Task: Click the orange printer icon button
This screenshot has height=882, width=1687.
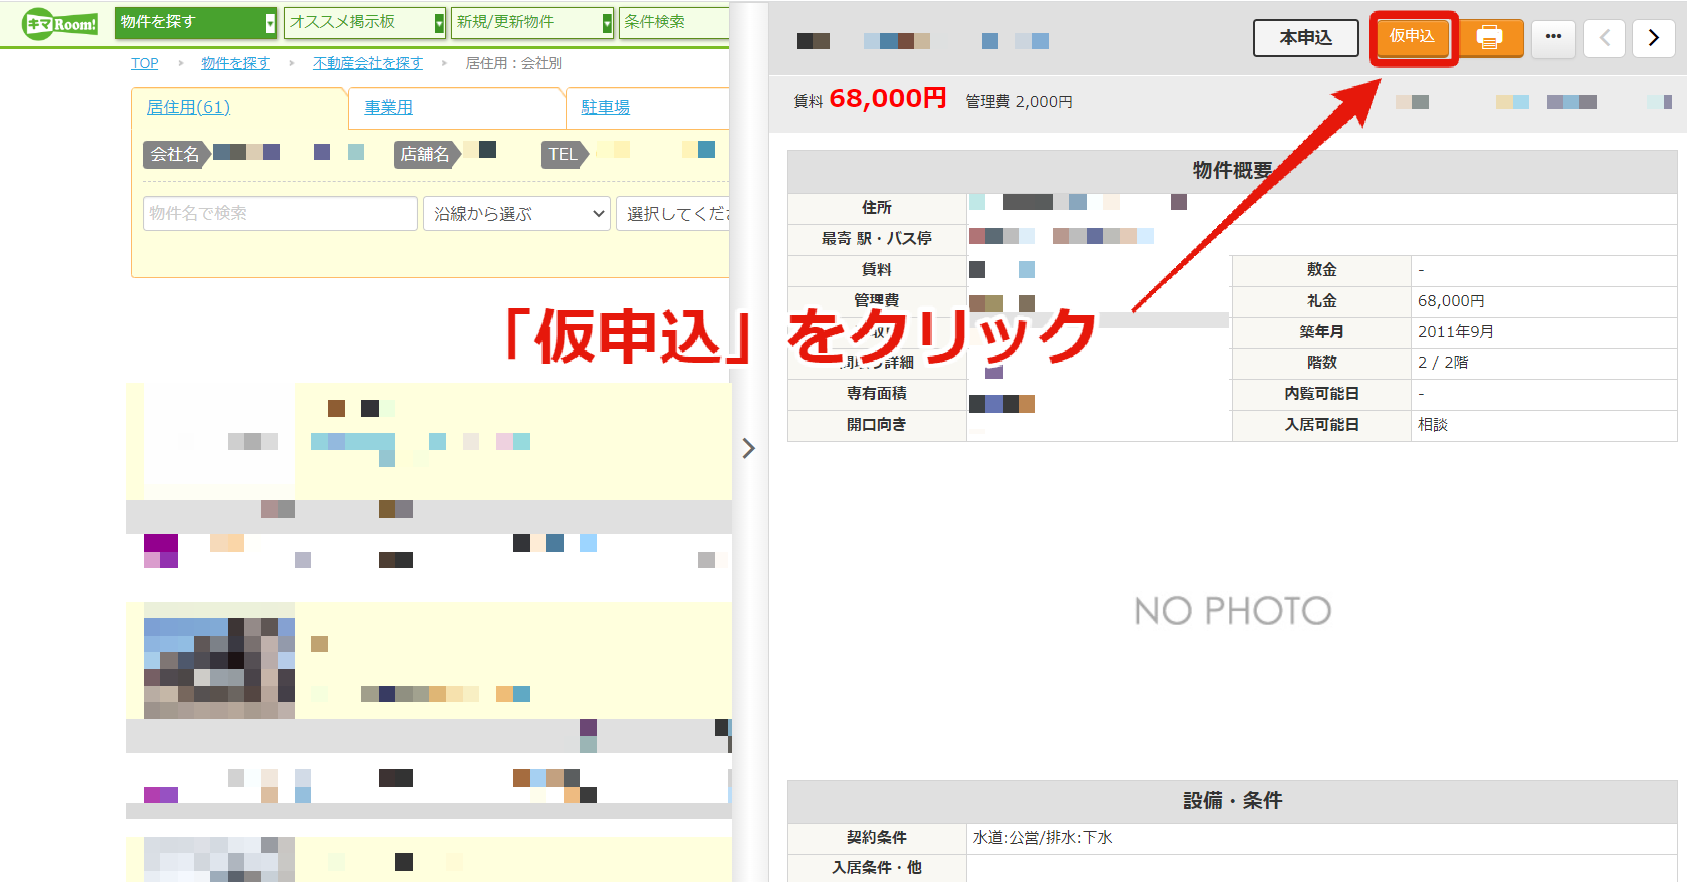Action: pyautogui.click(x=1490, y=38)
